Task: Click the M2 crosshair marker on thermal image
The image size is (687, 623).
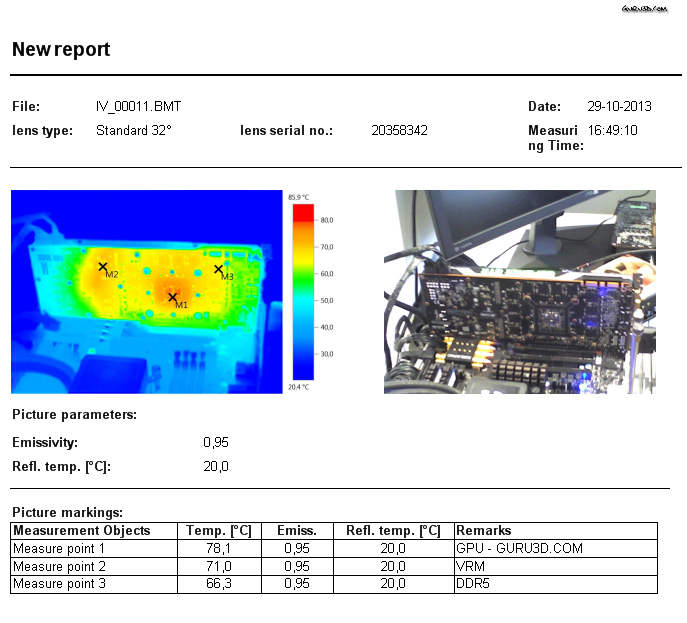Action: [103, 267]
